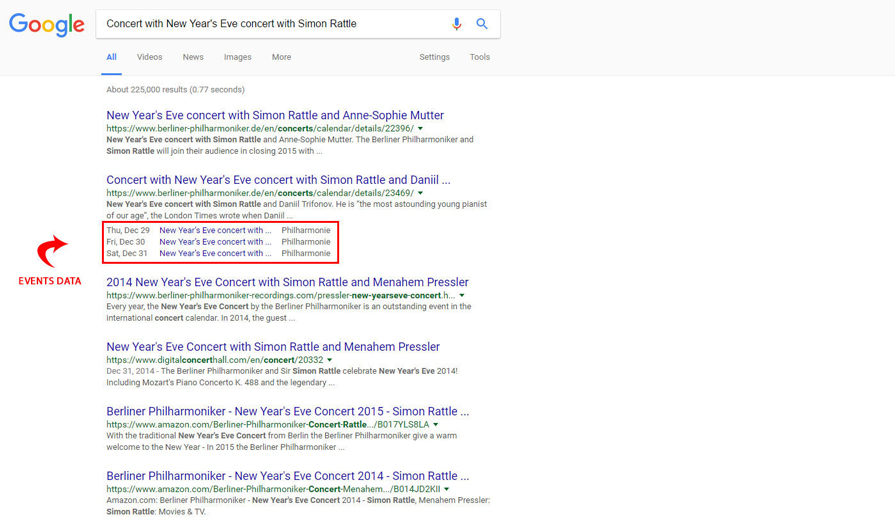
Task: Switch to the Videos tab
Action: [149, 57]
